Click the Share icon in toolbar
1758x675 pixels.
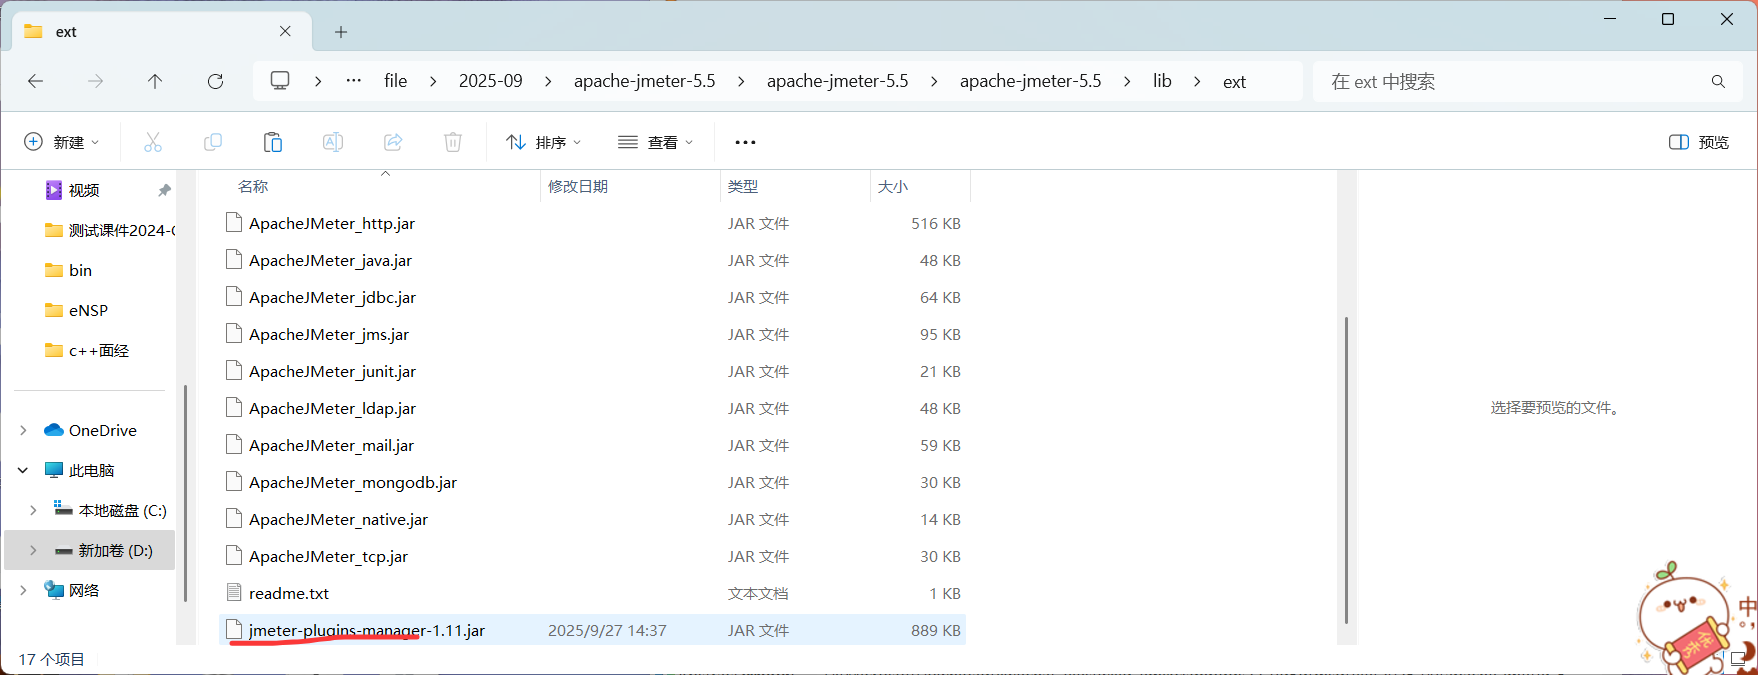coord(393,142)
